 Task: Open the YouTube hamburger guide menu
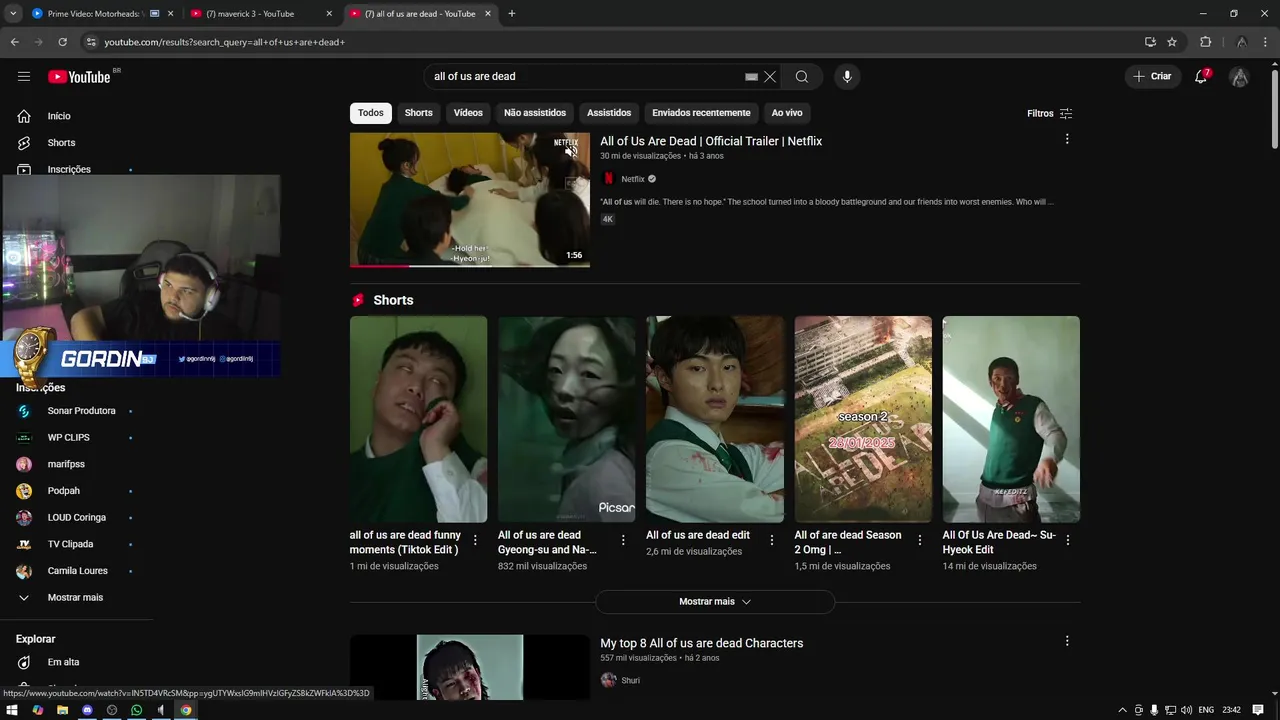[x=24, y=76]
